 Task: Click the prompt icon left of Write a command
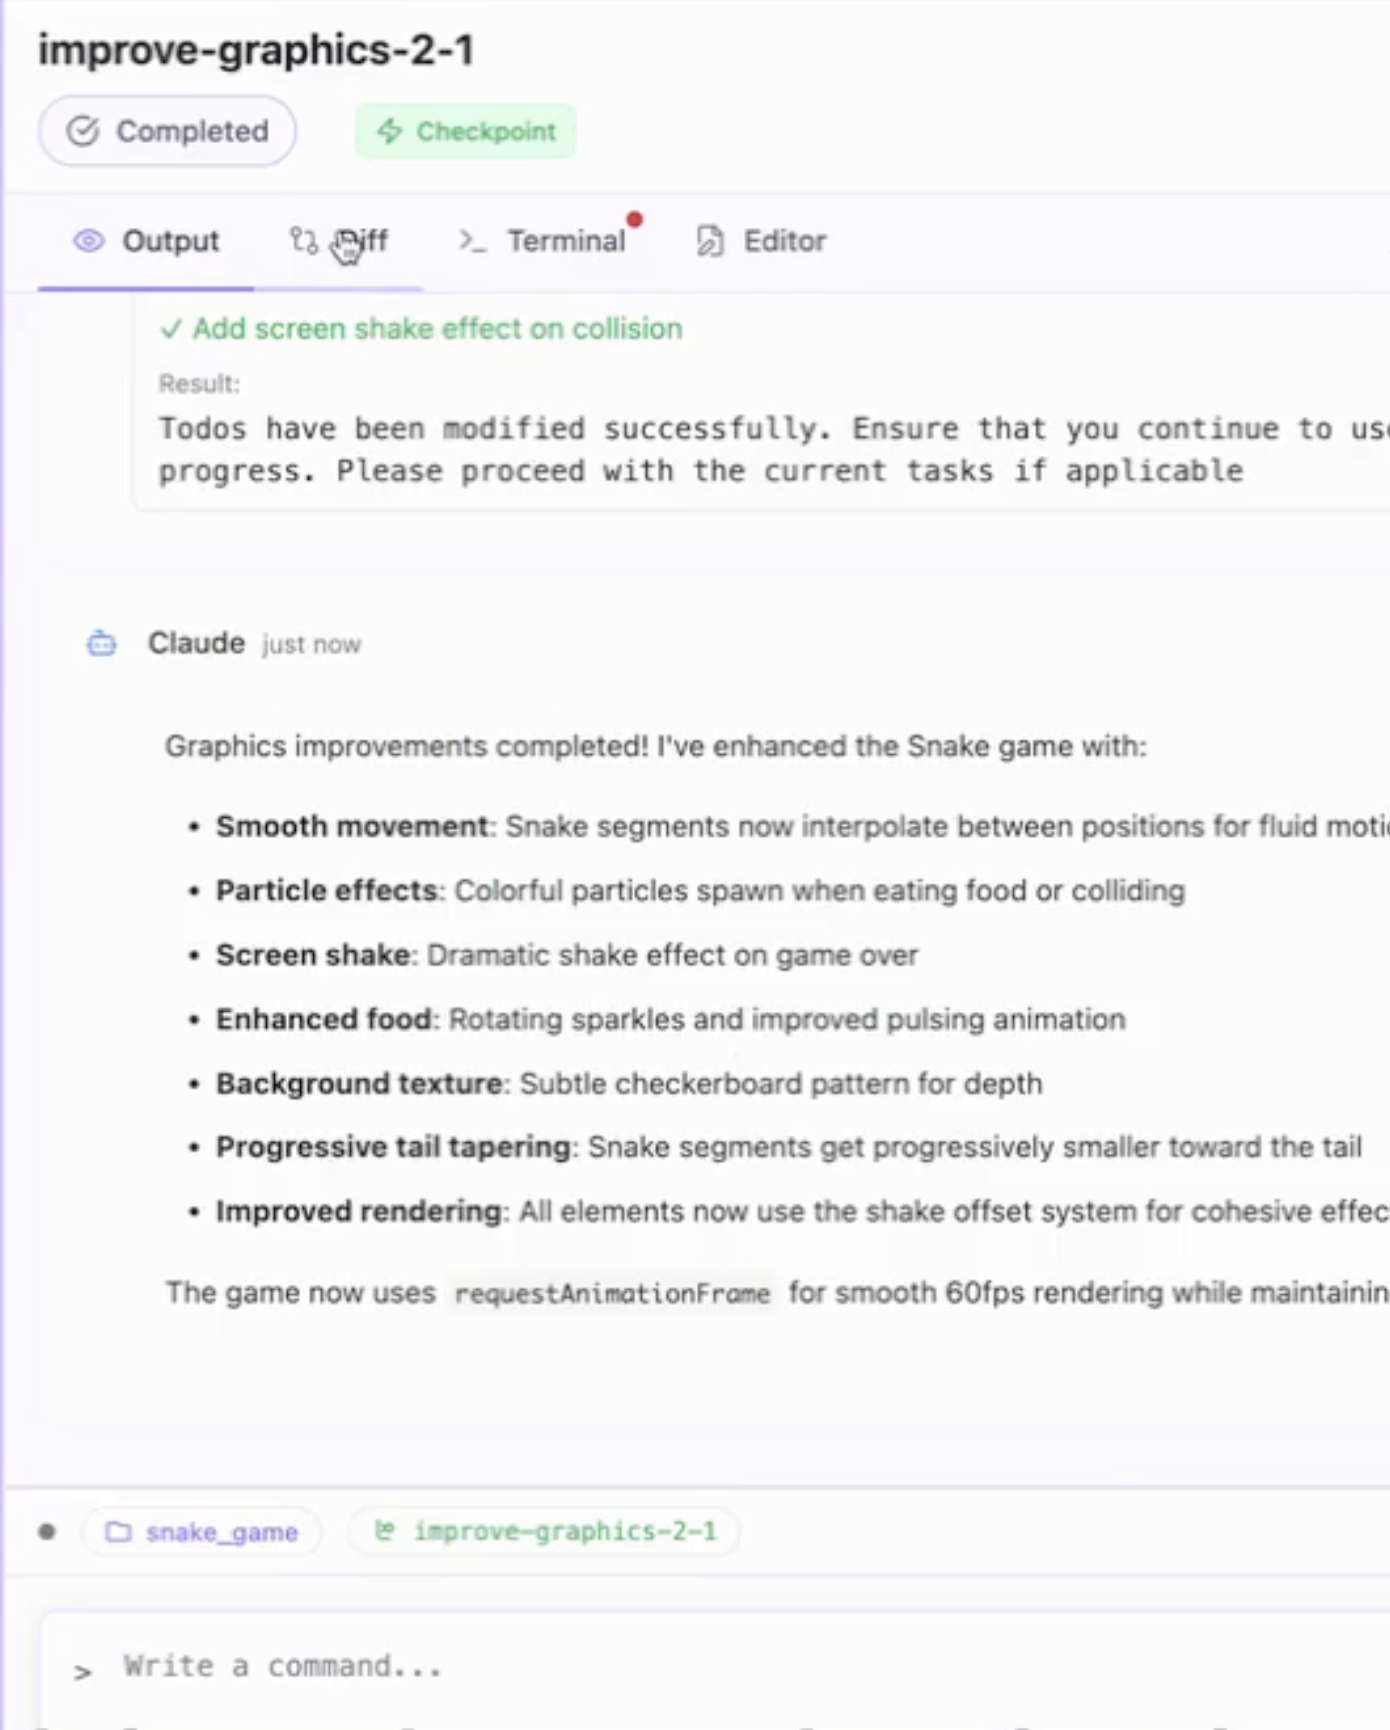pos(83,1670)
